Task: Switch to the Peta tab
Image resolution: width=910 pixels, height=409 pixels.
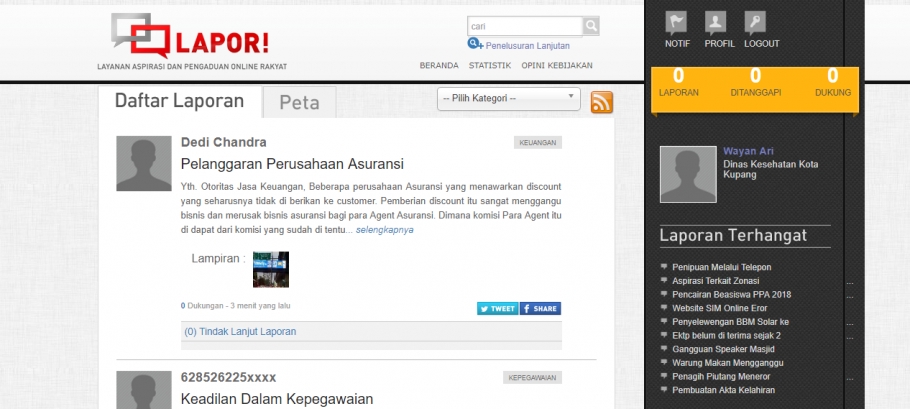Action: (299, 102)
